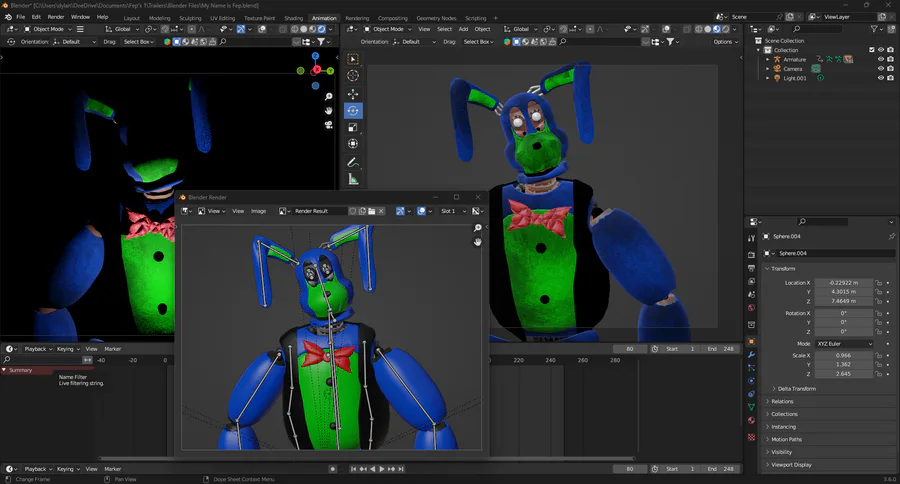Click the Location X value field

click(x=844, y=282)
